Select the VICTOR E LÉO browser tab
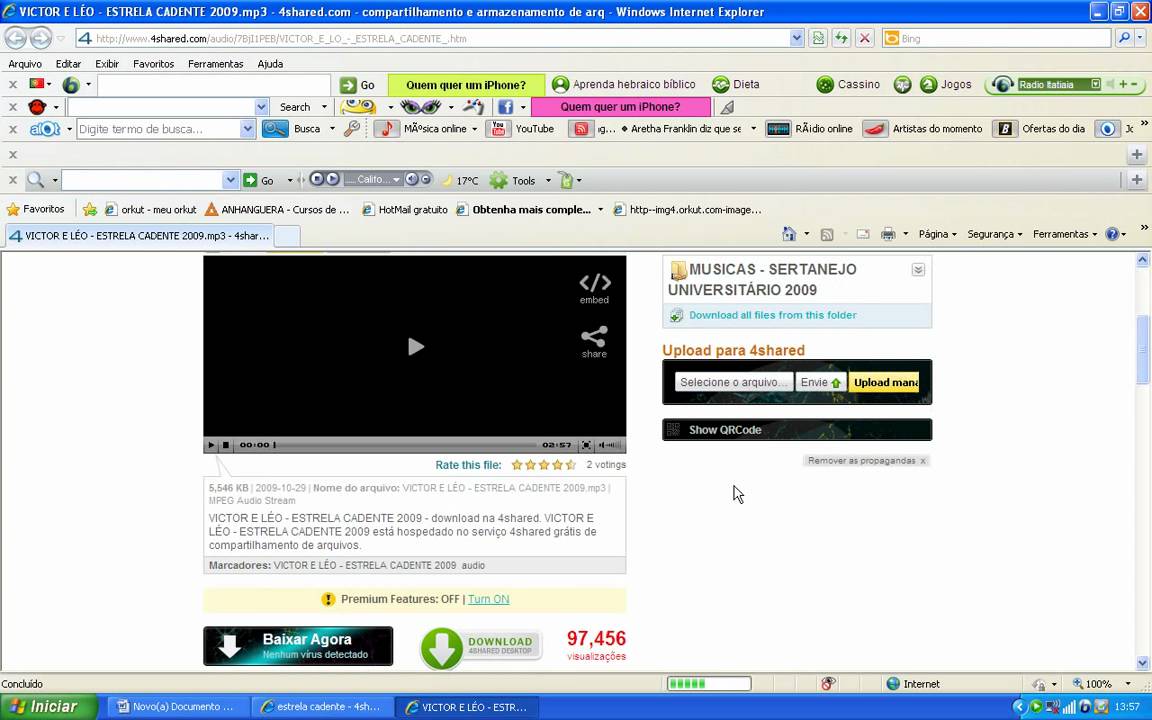The height and width of the screenshot is (720, 1152). 139,236
